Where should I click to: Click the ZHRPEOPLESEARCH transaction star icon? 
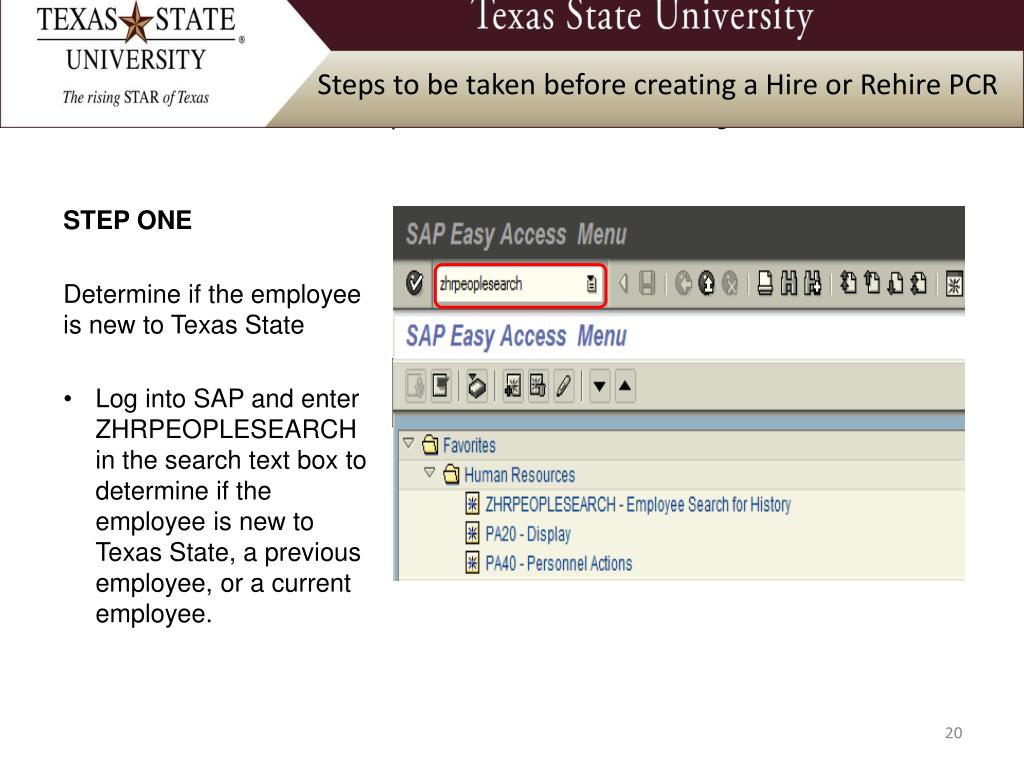[x=472, y=504]
